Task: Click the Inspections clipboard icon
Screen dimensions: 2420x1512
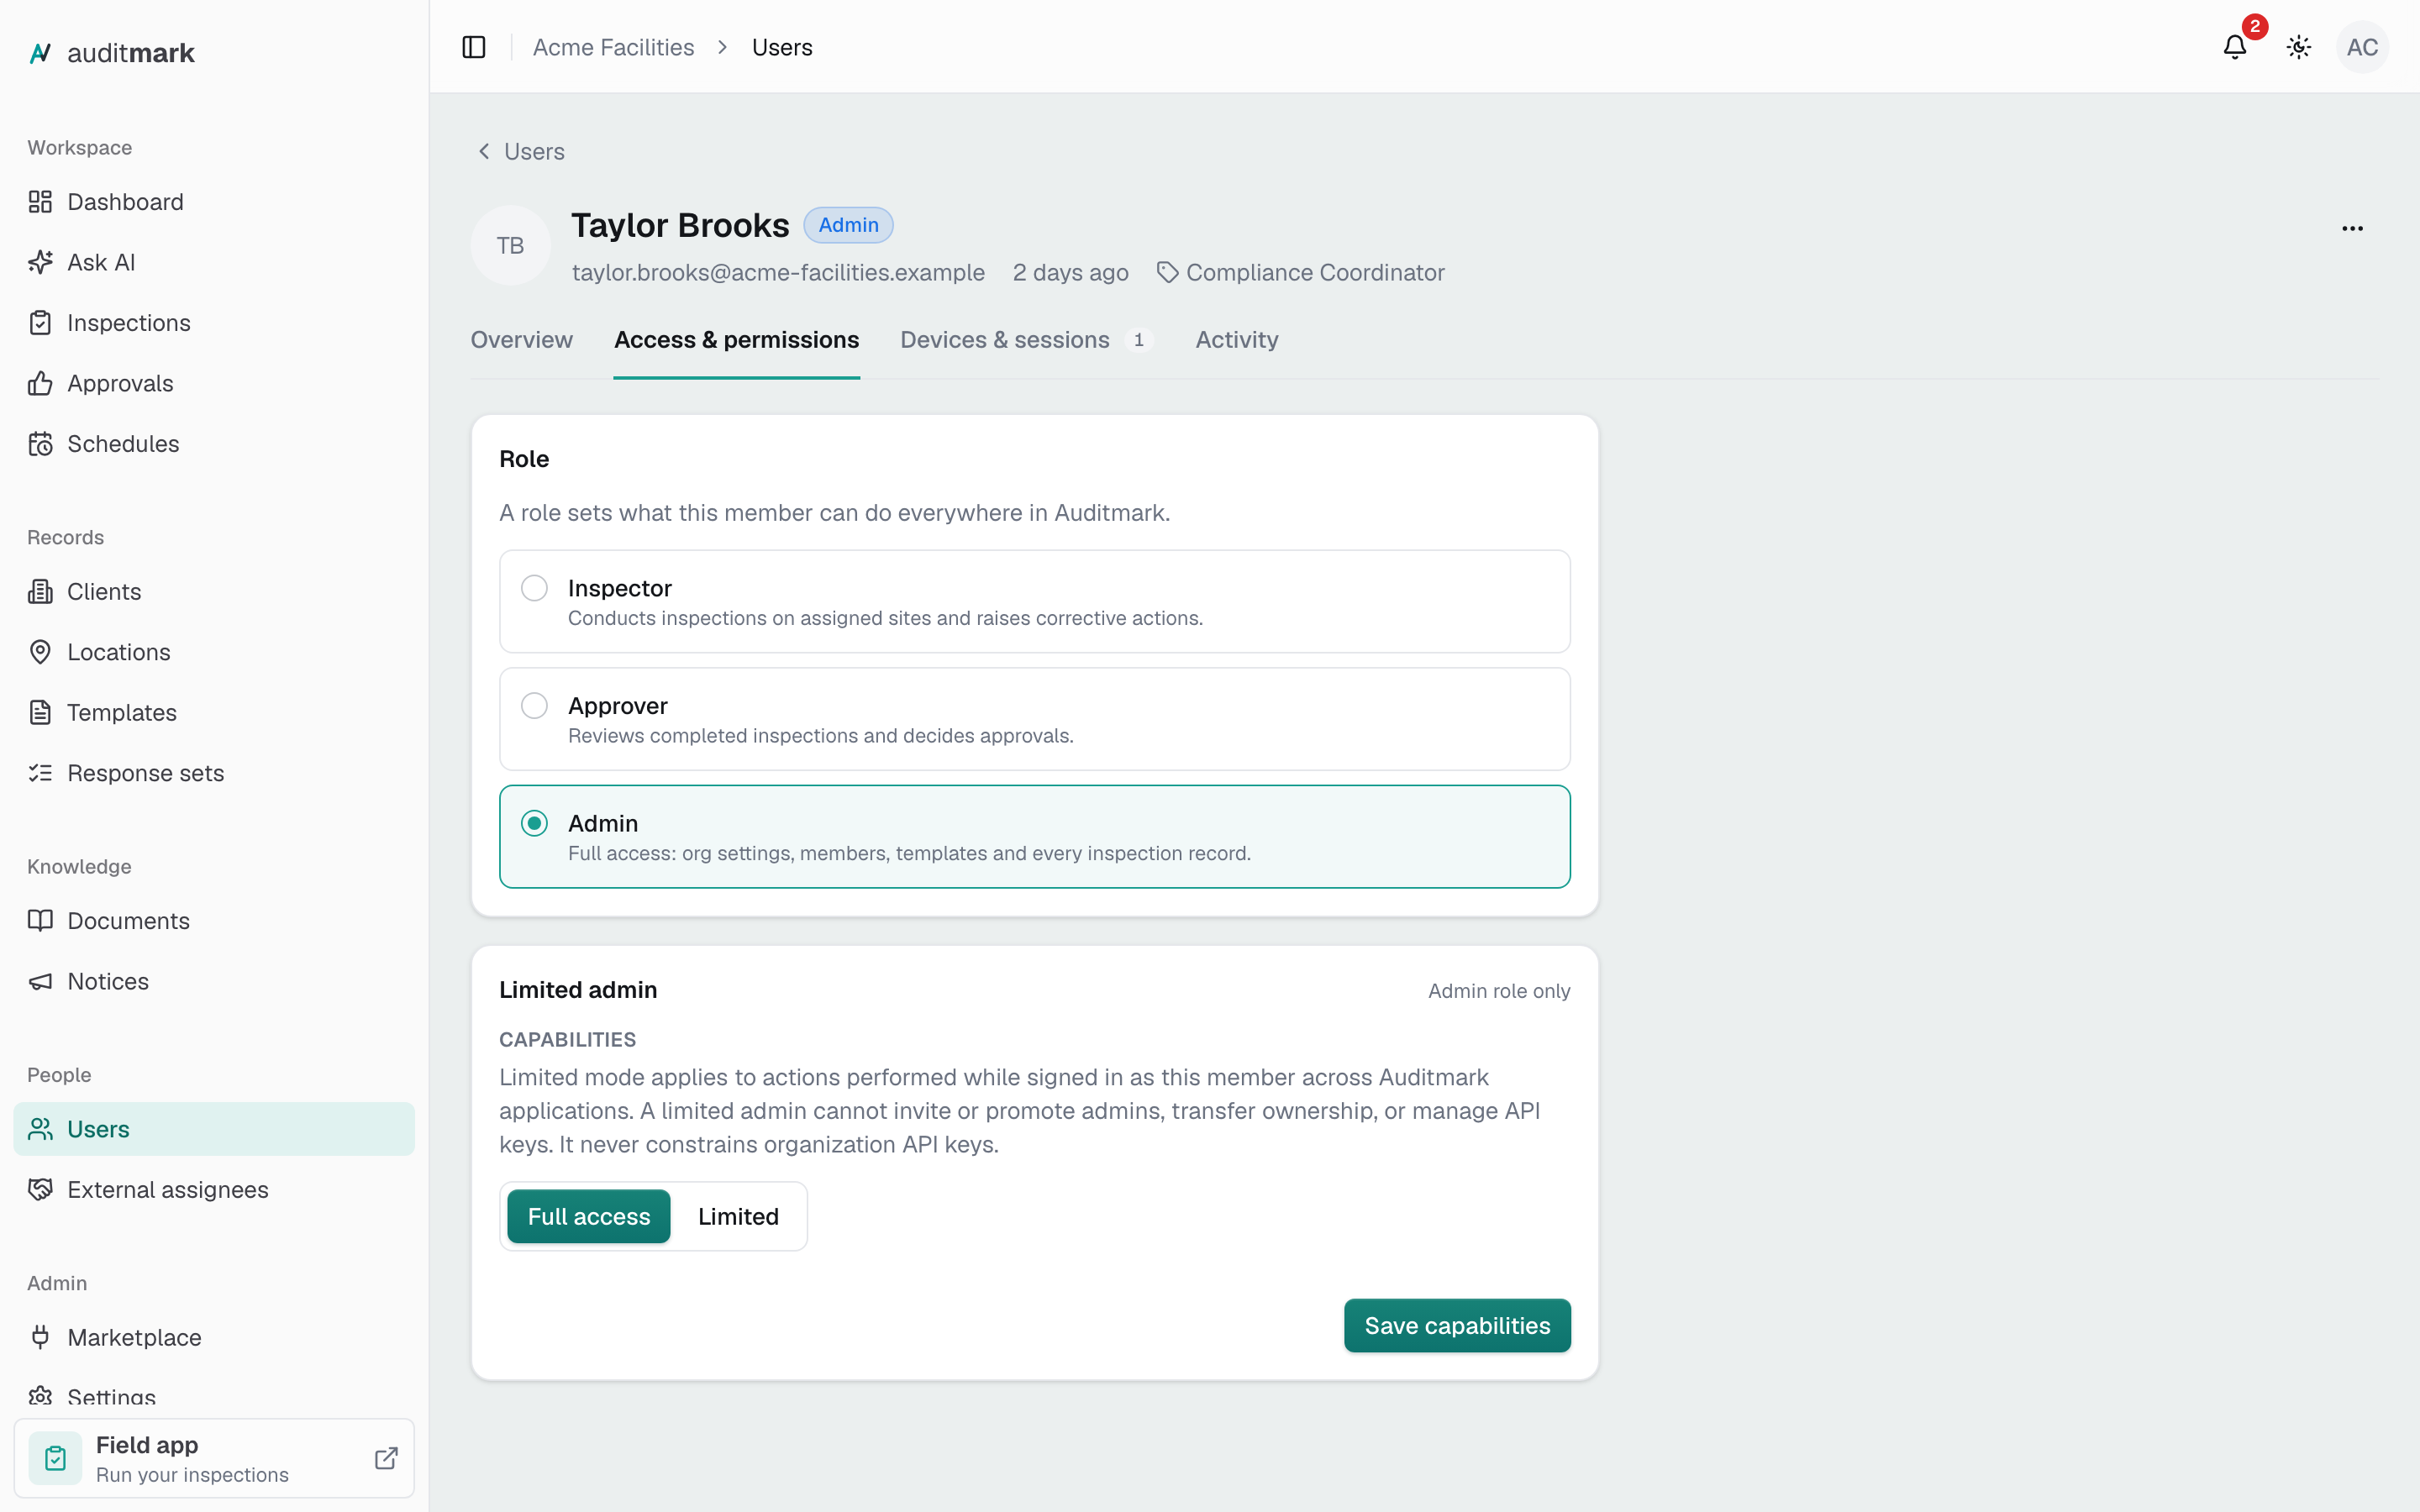Action: pos(40,323)
